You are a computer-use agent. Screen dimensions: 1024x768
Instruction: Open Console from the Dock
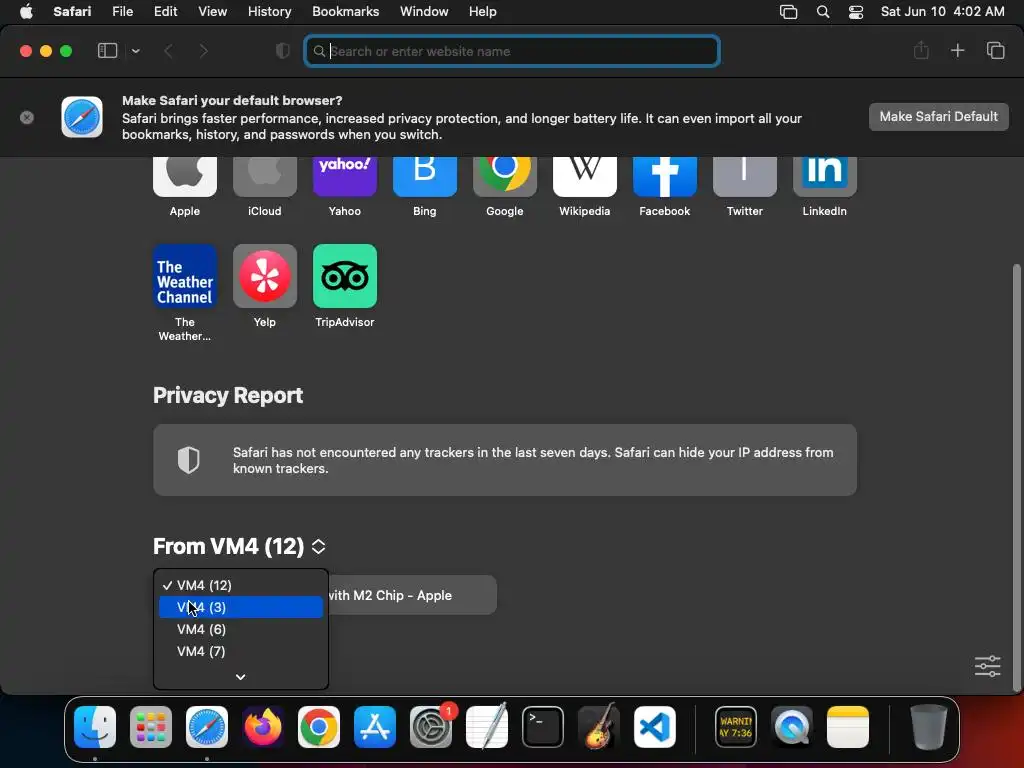(x=736, y=727)
